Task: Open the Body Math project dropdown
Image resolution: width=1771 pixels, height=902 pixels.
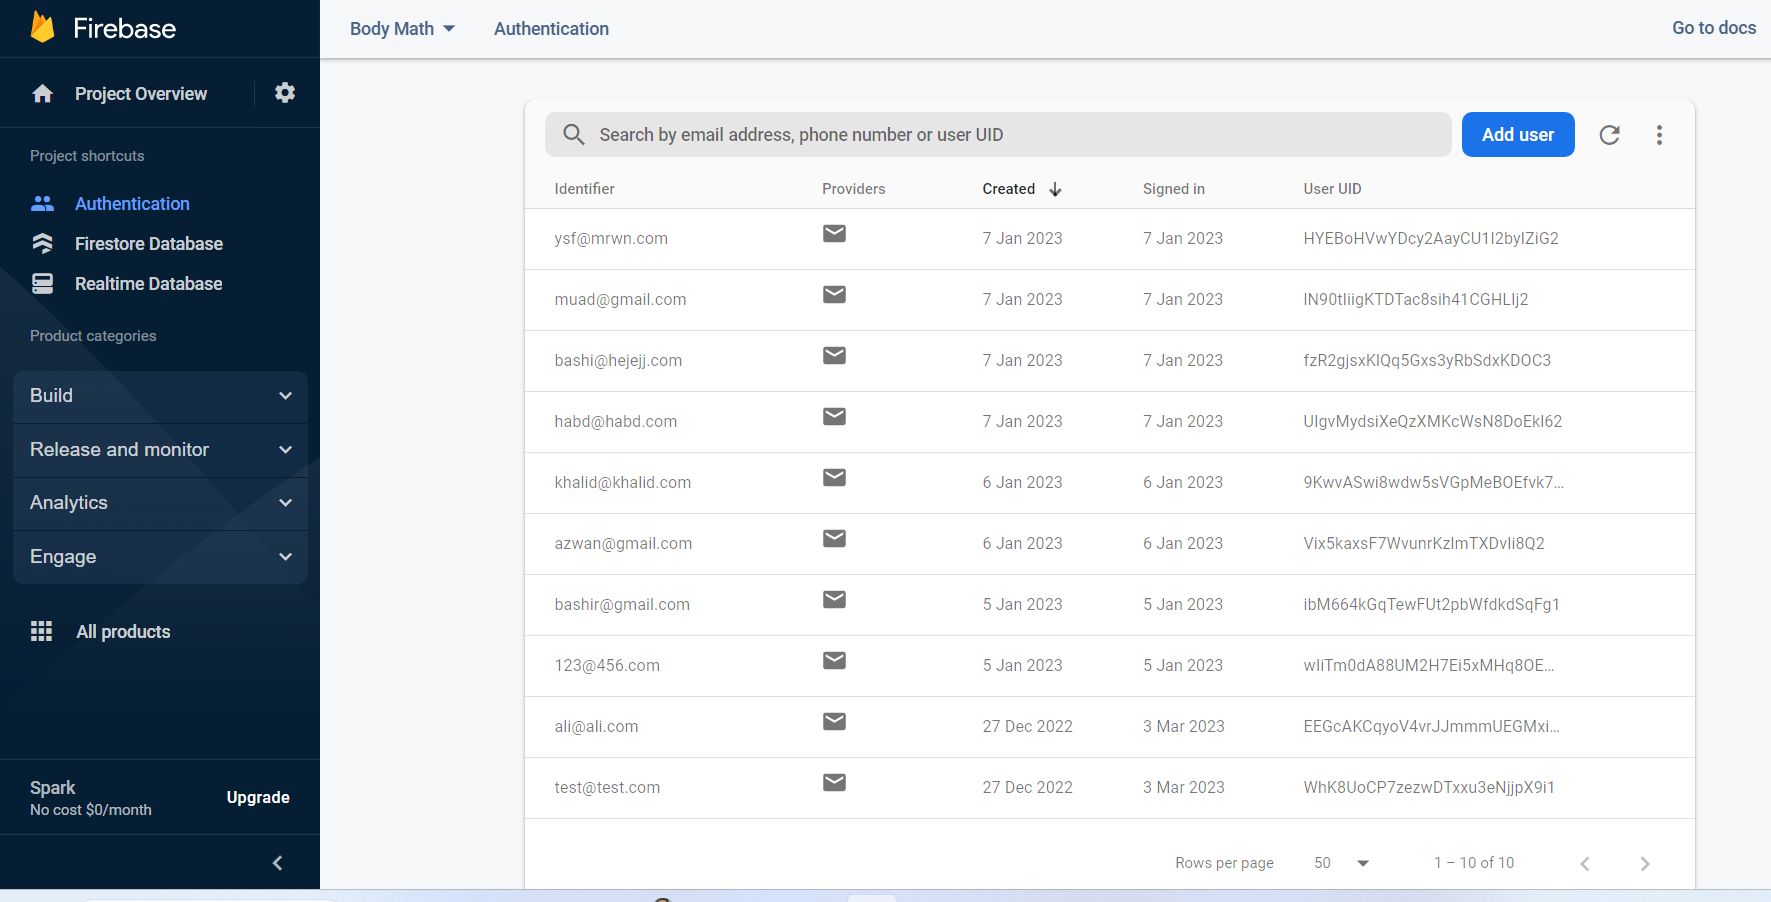Action: coord(400,28)
